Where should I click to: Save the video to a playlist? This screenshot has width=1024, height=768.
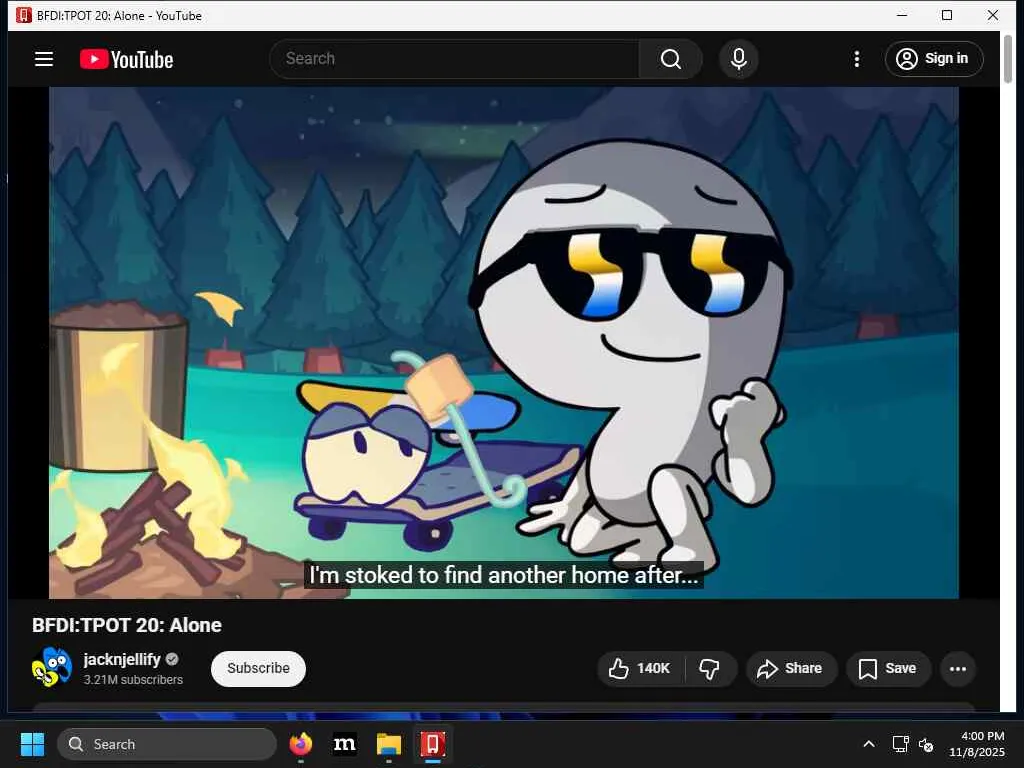(888, 668)
